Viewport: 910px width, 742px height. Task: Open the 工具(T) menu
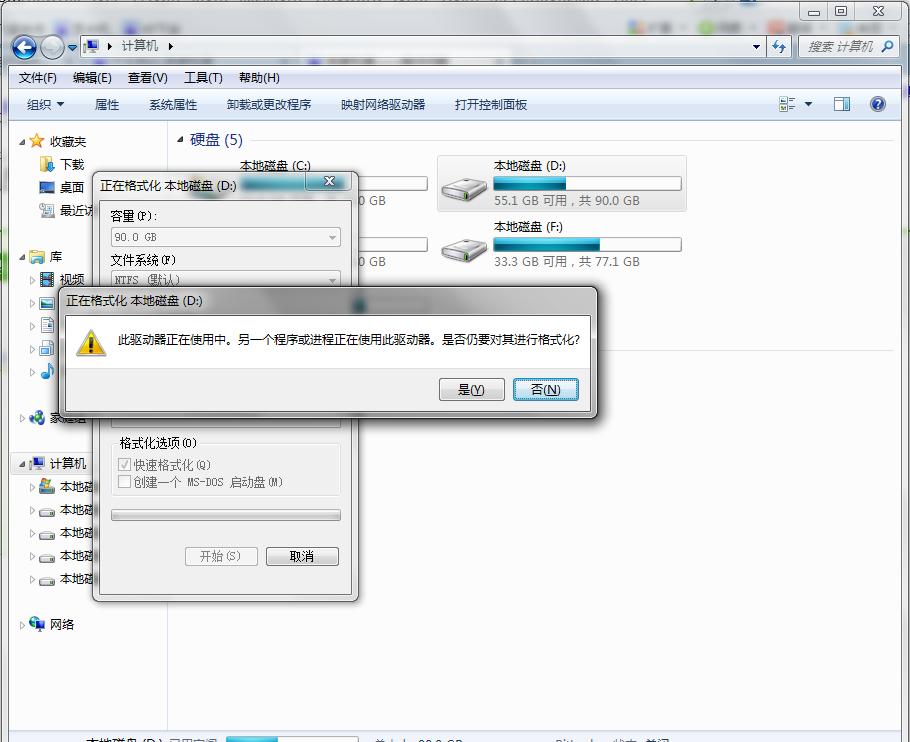tap(203, 78)
